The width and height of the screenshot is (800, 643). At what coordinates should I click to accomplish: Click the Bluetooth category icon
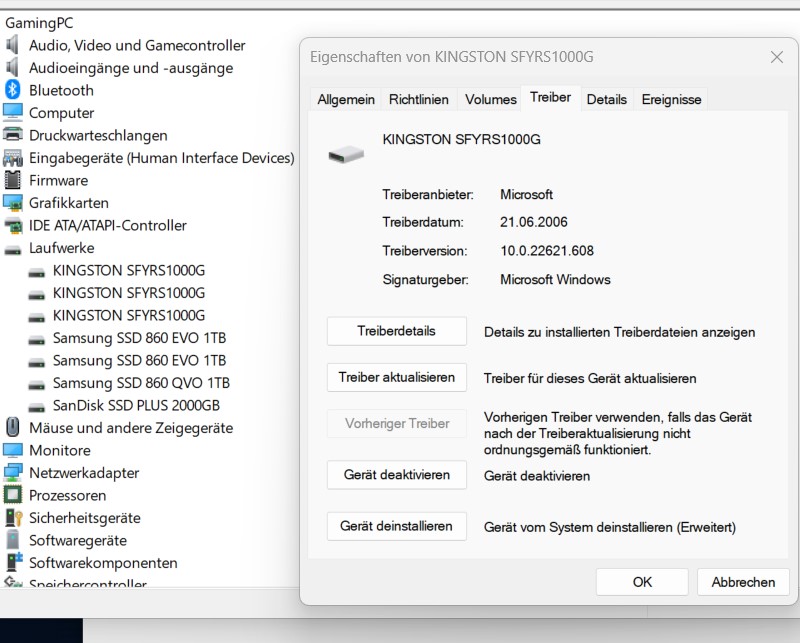pos(12,90)
